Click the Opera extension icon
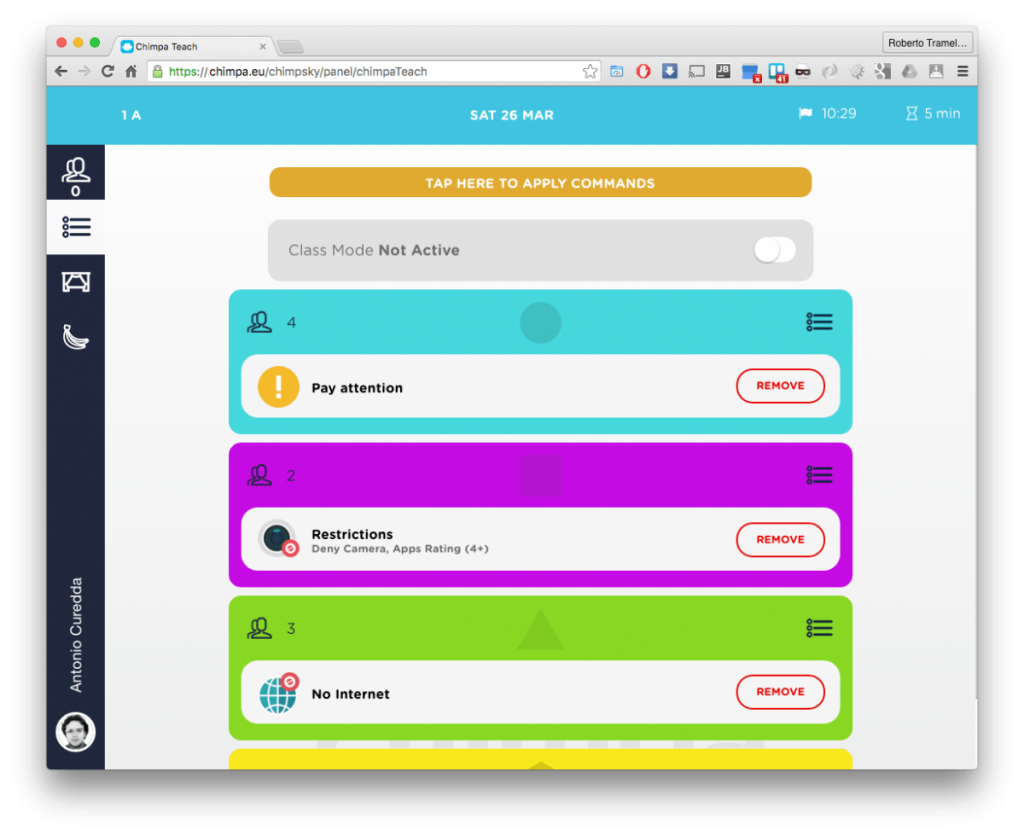The width and height of the screenshot is (1024, 836). [x=643, y=71]
